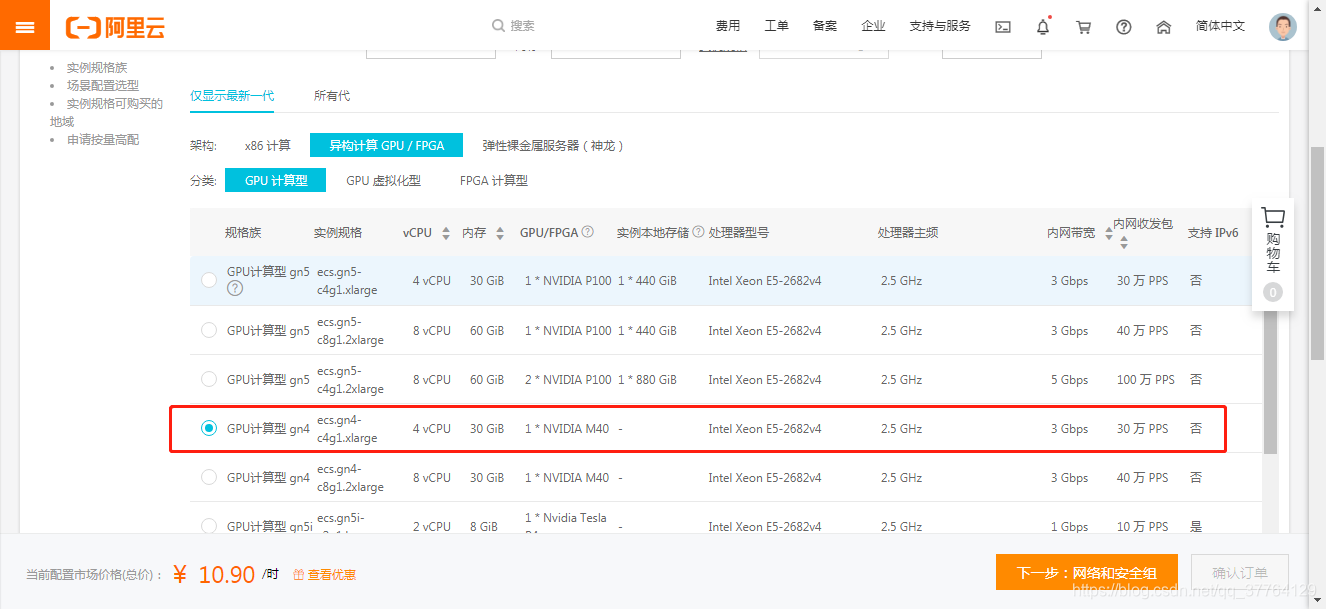1326x609 pixels.
Task: Open the 简体中文 language selector
Action: pos(1221,26)
